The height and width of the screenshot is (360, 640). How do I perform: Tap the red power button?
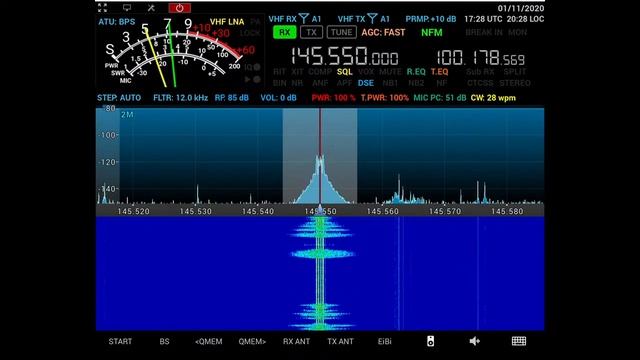click(x=179, y=8)
